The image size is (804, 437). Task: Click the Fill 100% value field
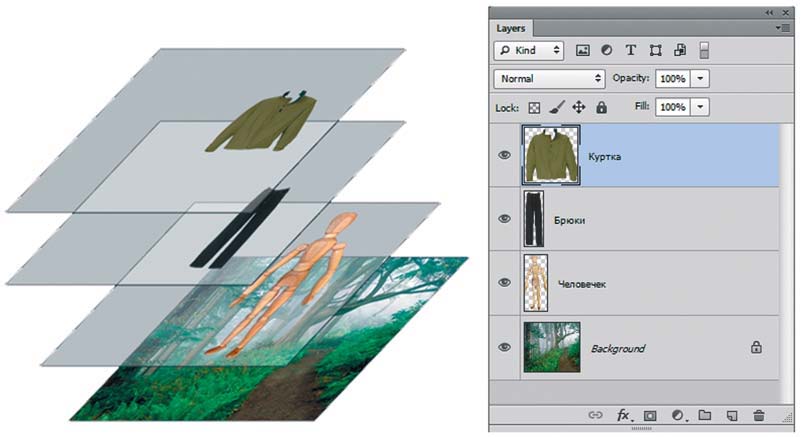(672, 107)
